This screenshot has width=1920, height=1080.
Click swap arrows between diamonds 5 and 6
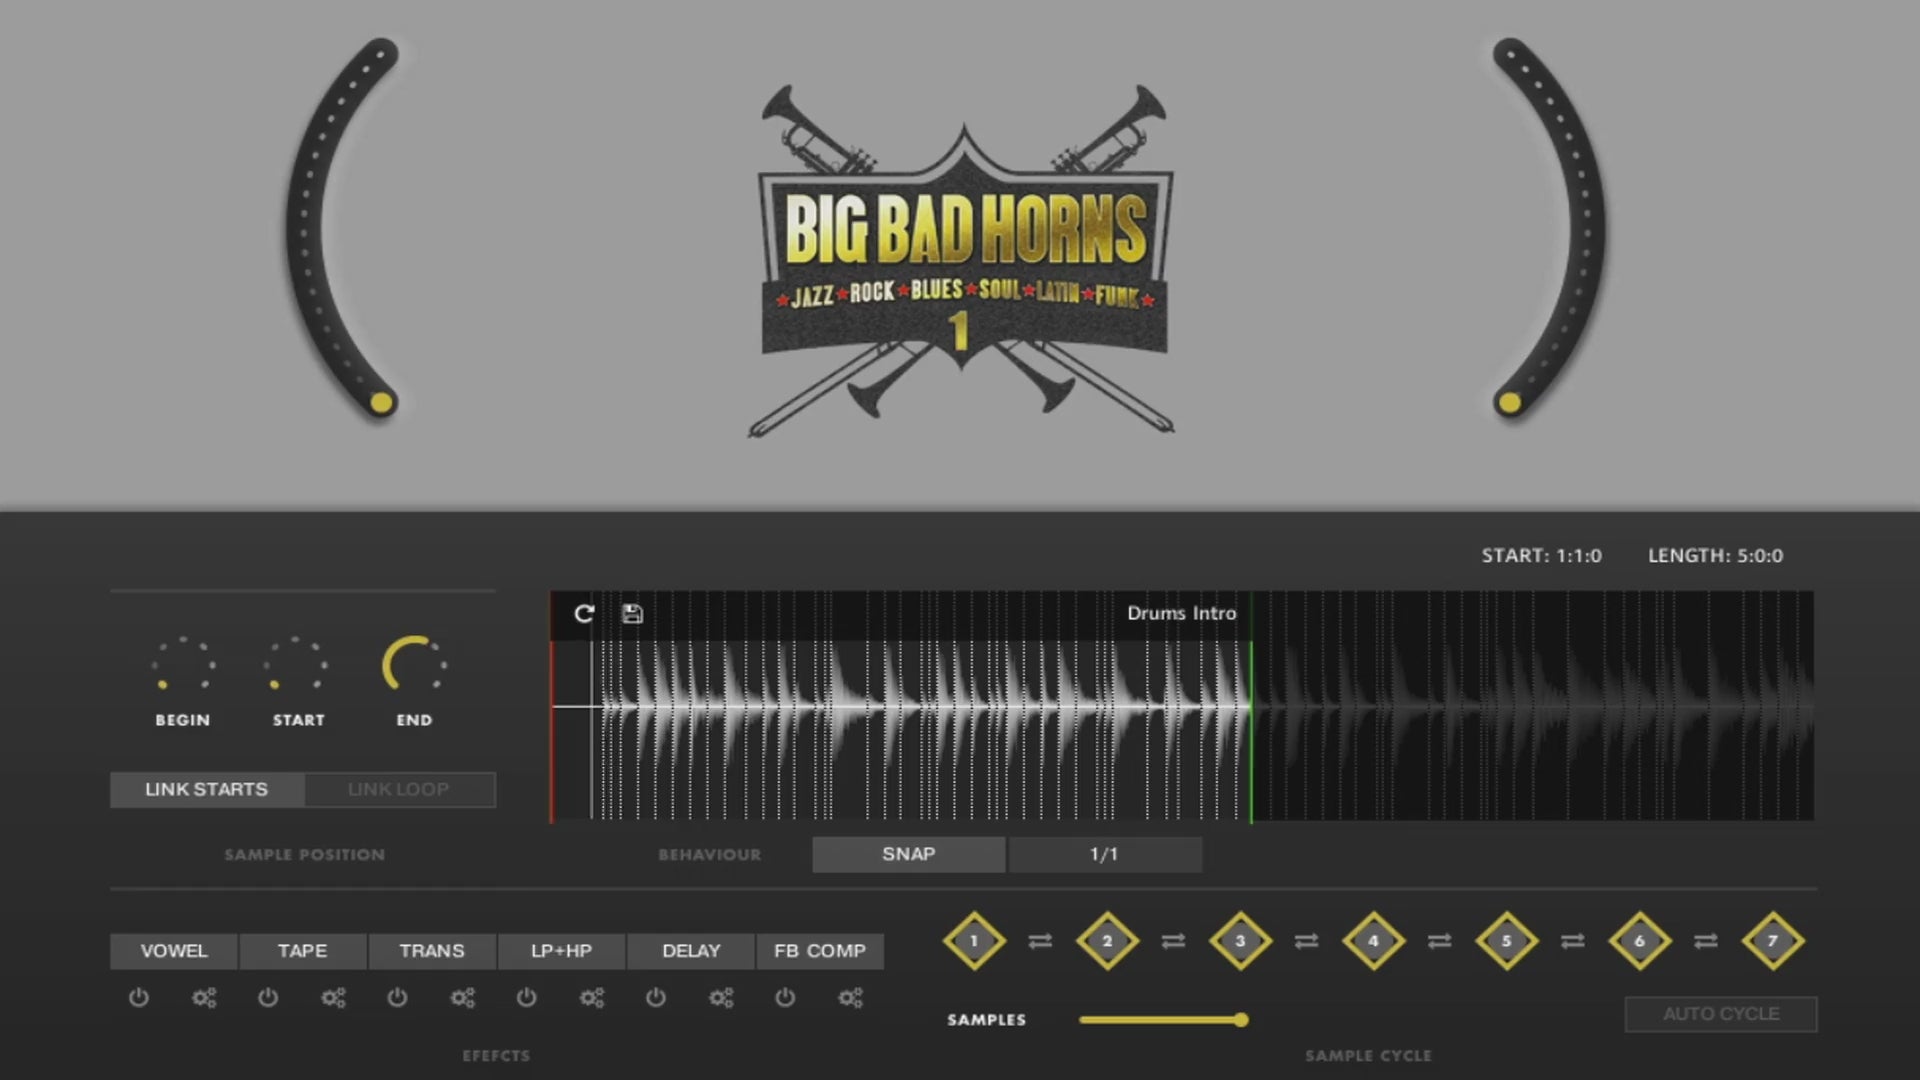click(1572, 941)
